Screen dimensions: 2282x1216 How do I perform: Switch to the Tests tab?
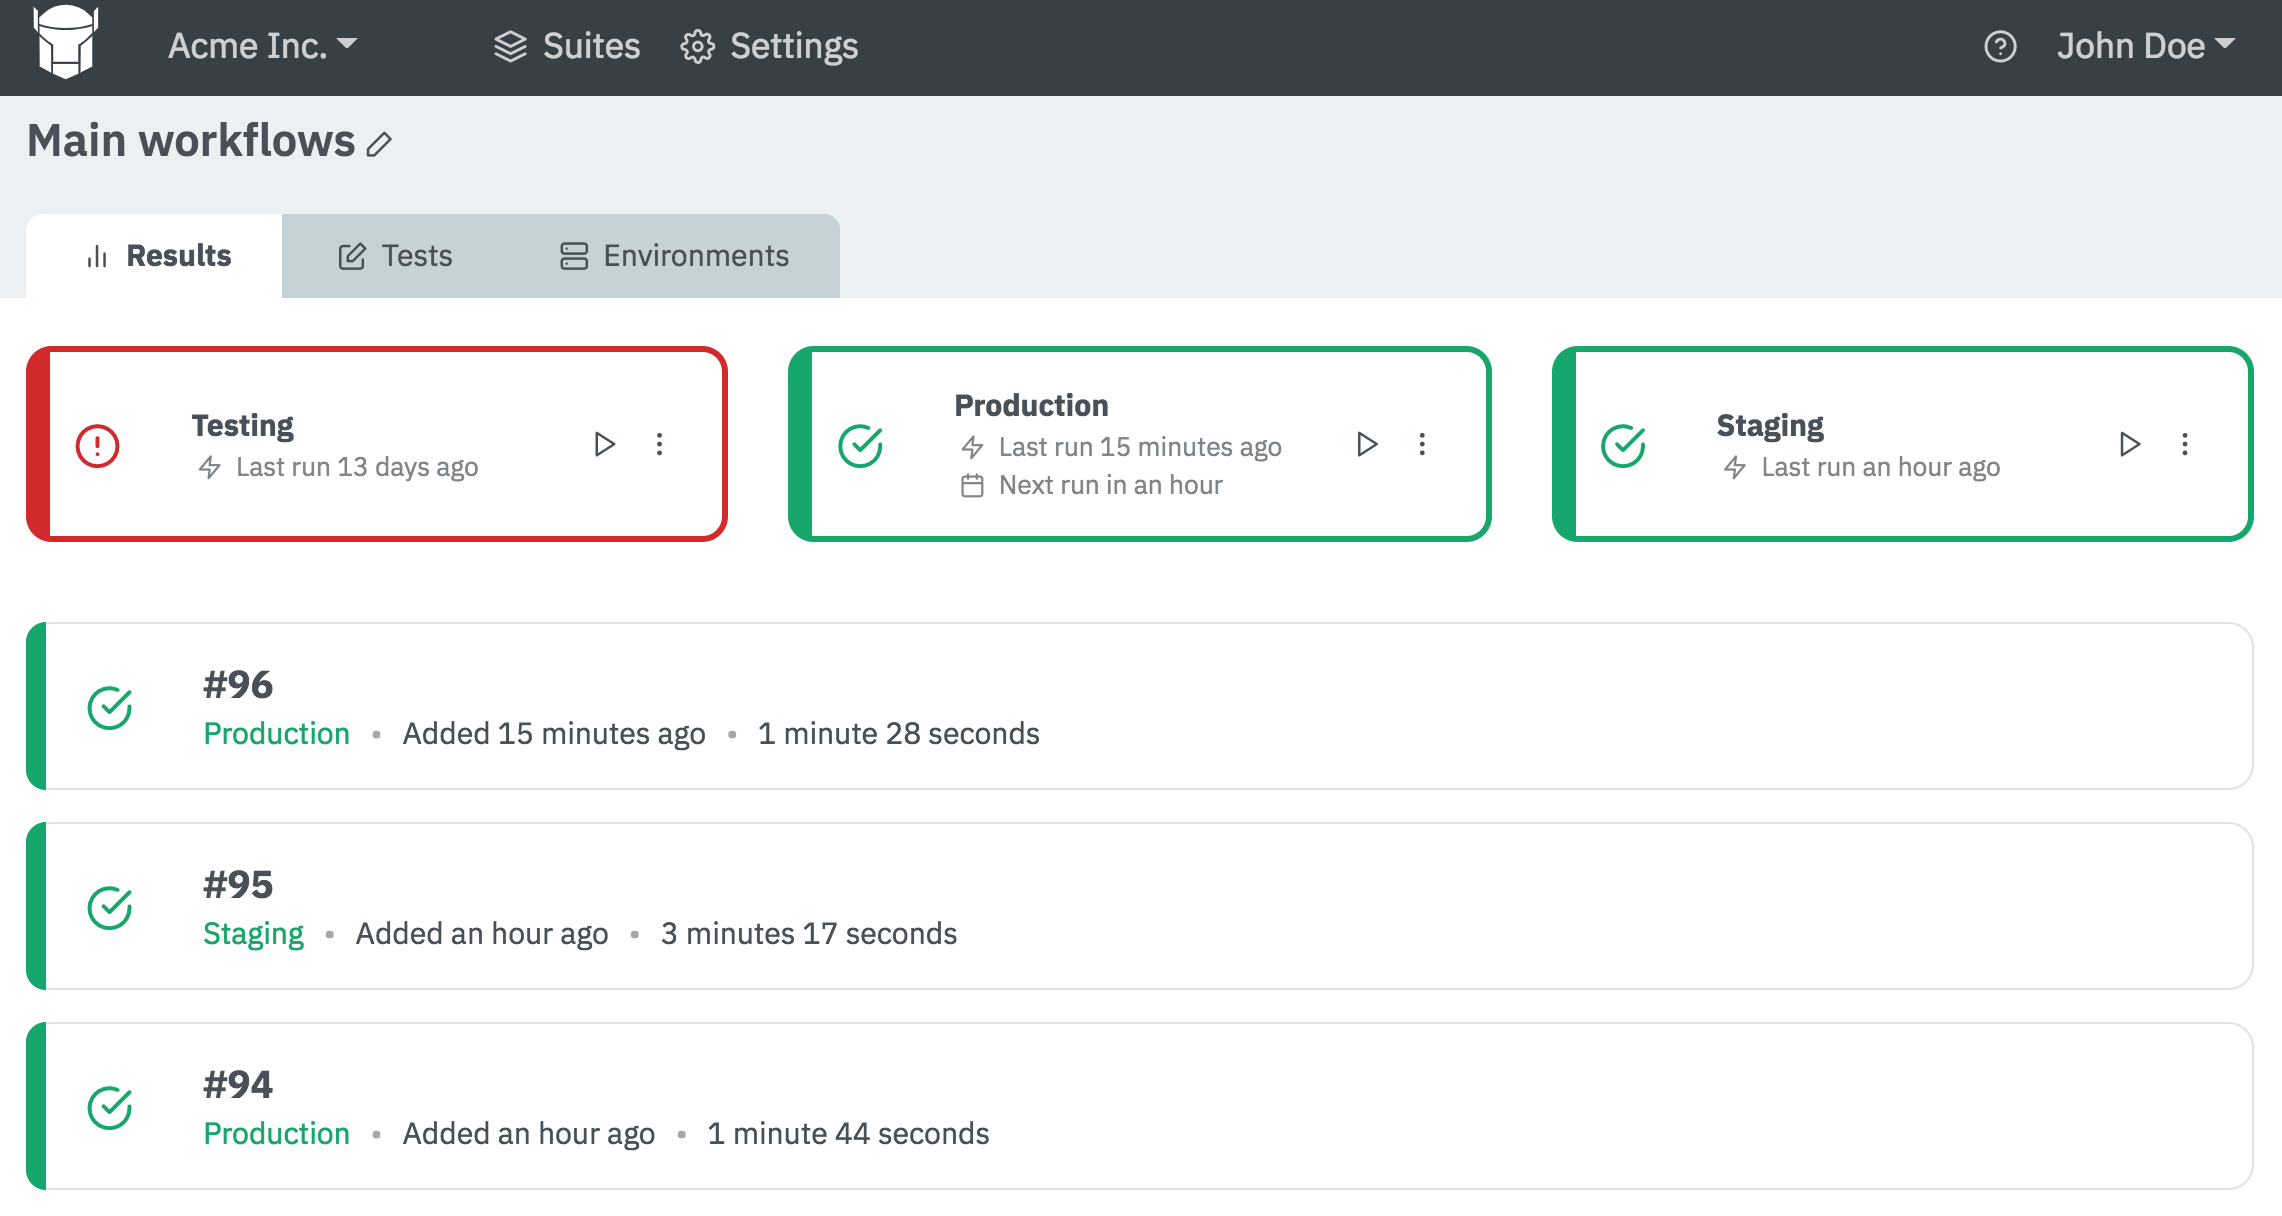396,256
